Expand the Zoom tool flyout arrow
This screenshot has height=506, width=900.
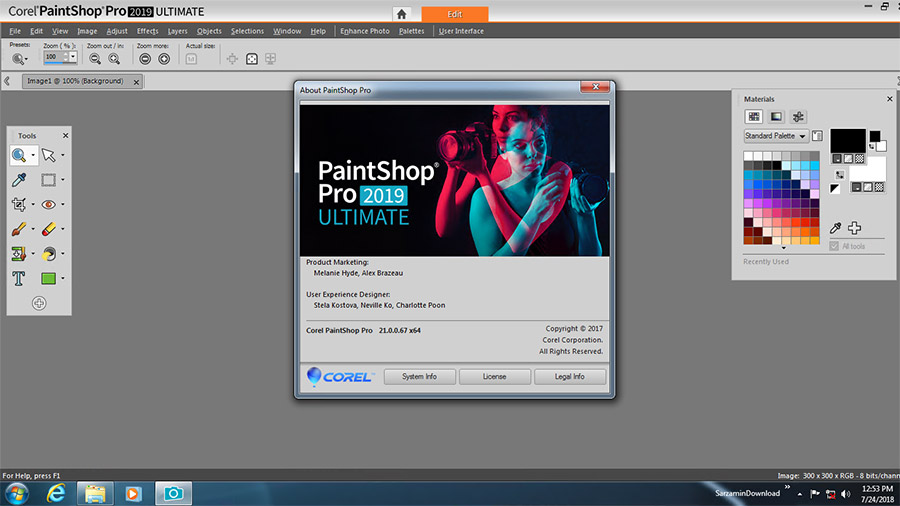point(33,155)
